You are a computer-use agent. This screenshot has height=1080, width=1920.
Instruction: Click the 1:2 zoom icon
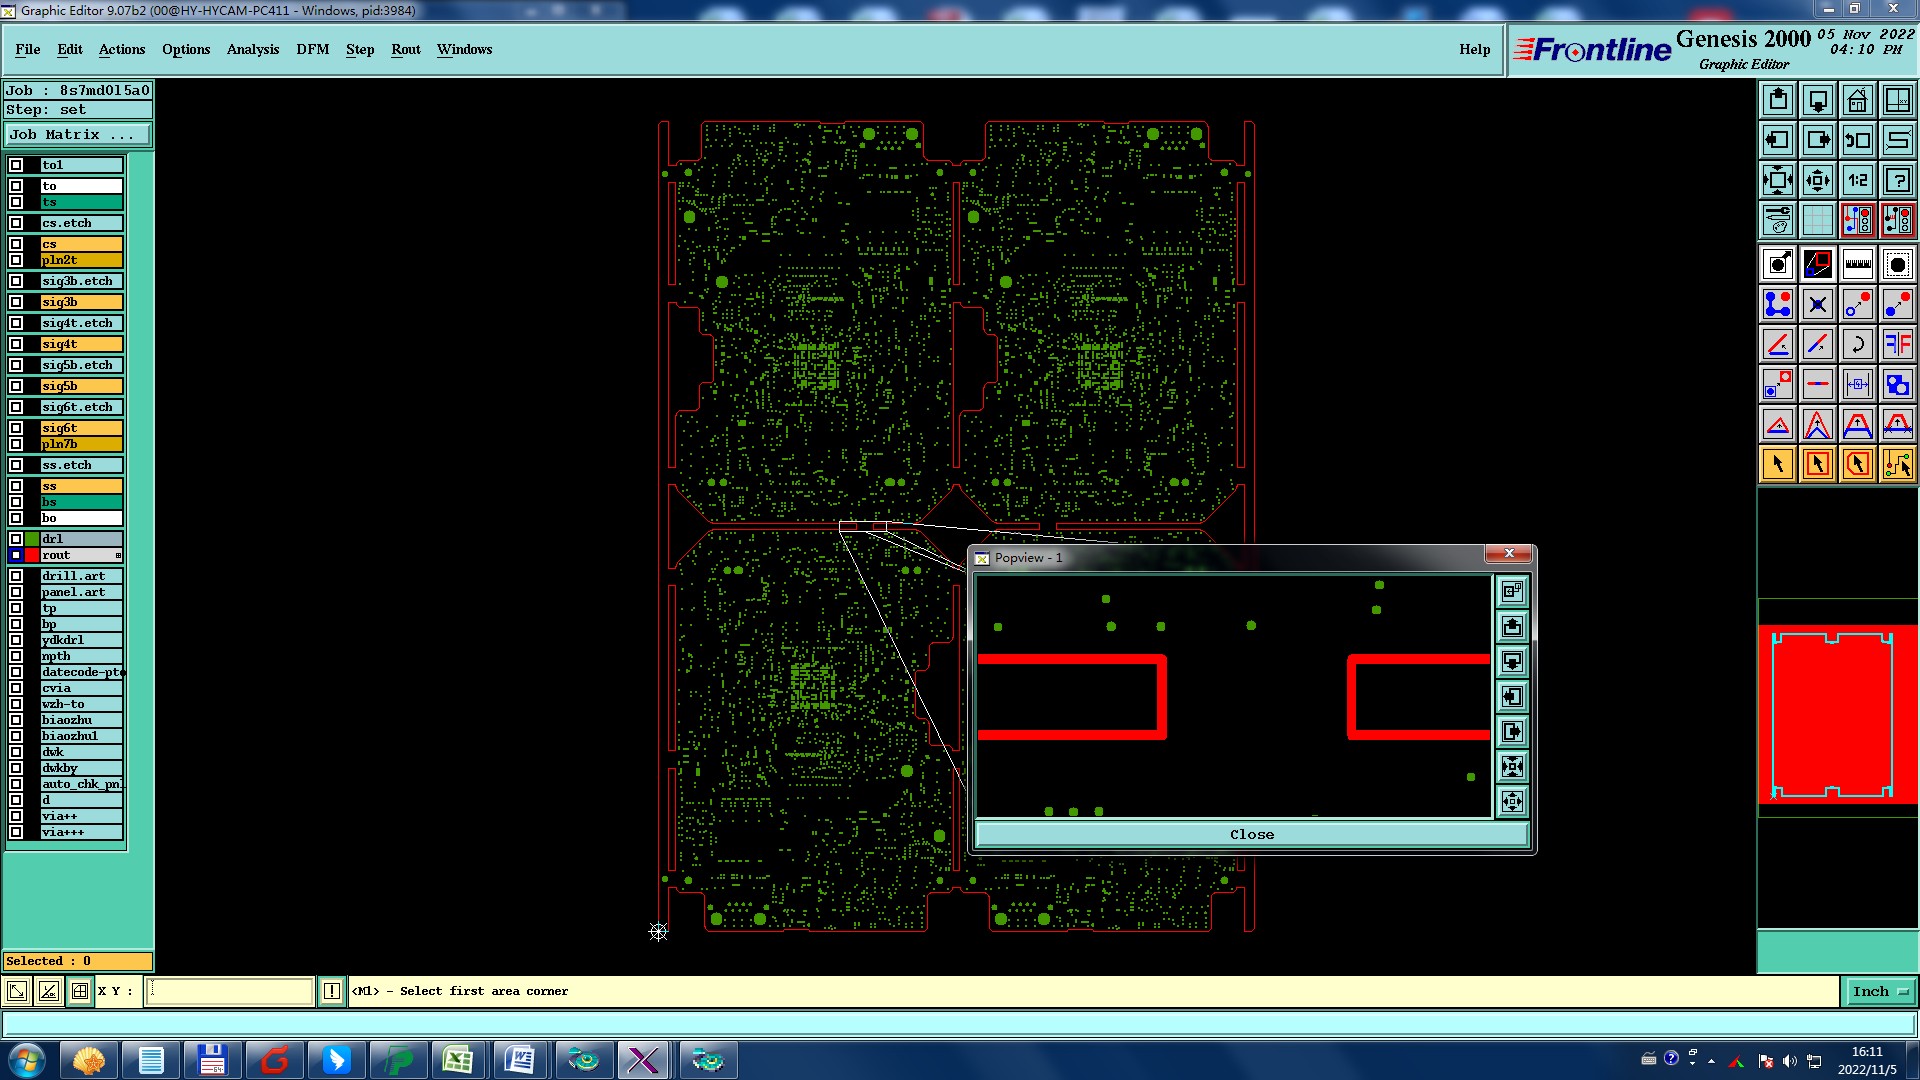point(1857,180)
